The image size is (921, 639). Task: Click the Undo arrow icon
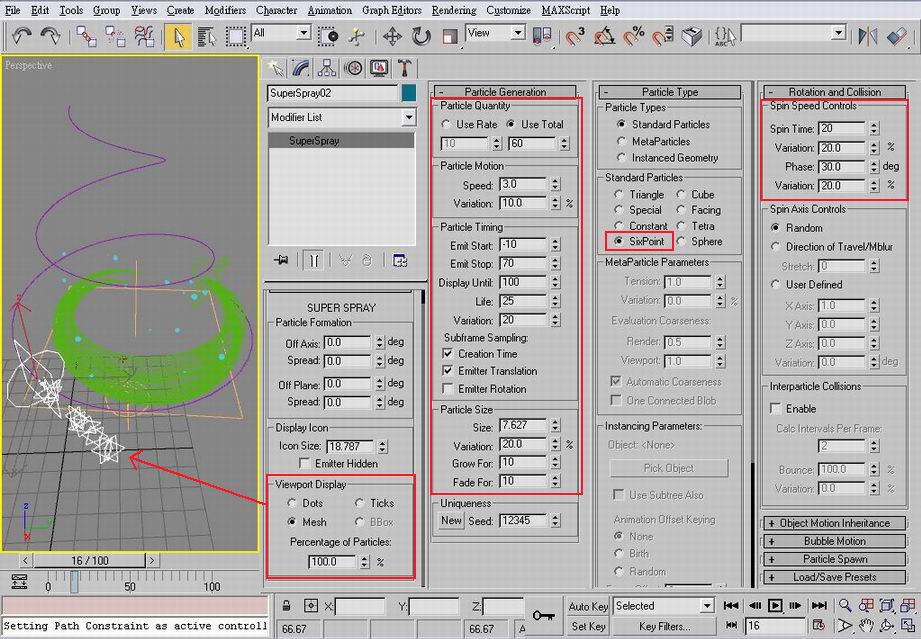22,36
